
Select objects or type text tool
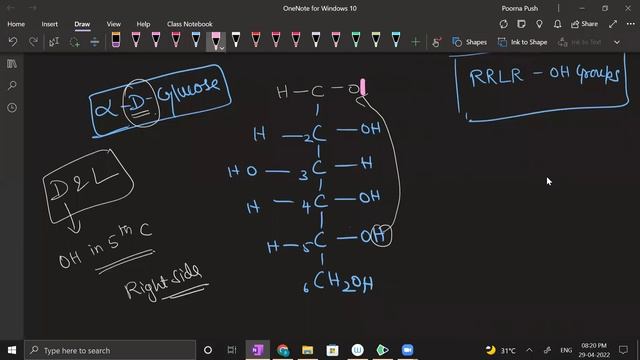54,42
